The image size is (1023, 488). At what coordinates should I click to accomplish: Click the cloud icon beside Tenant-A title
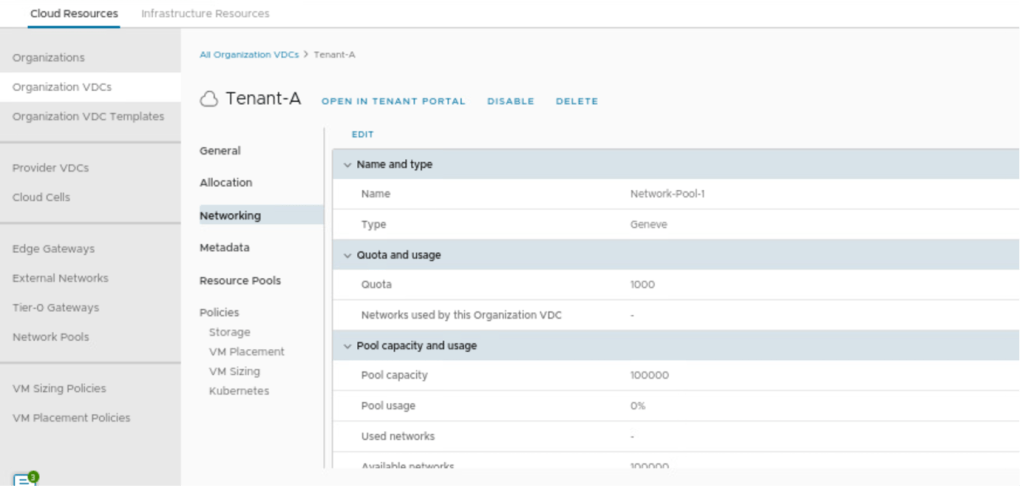point(209,99)
